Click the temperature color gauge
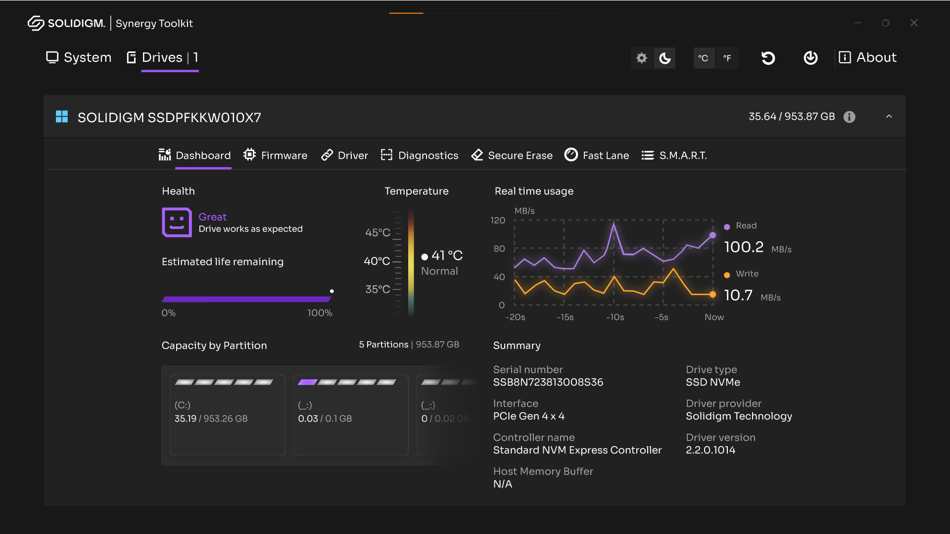This screenshot has height=534, width=950. coord(411,262)
